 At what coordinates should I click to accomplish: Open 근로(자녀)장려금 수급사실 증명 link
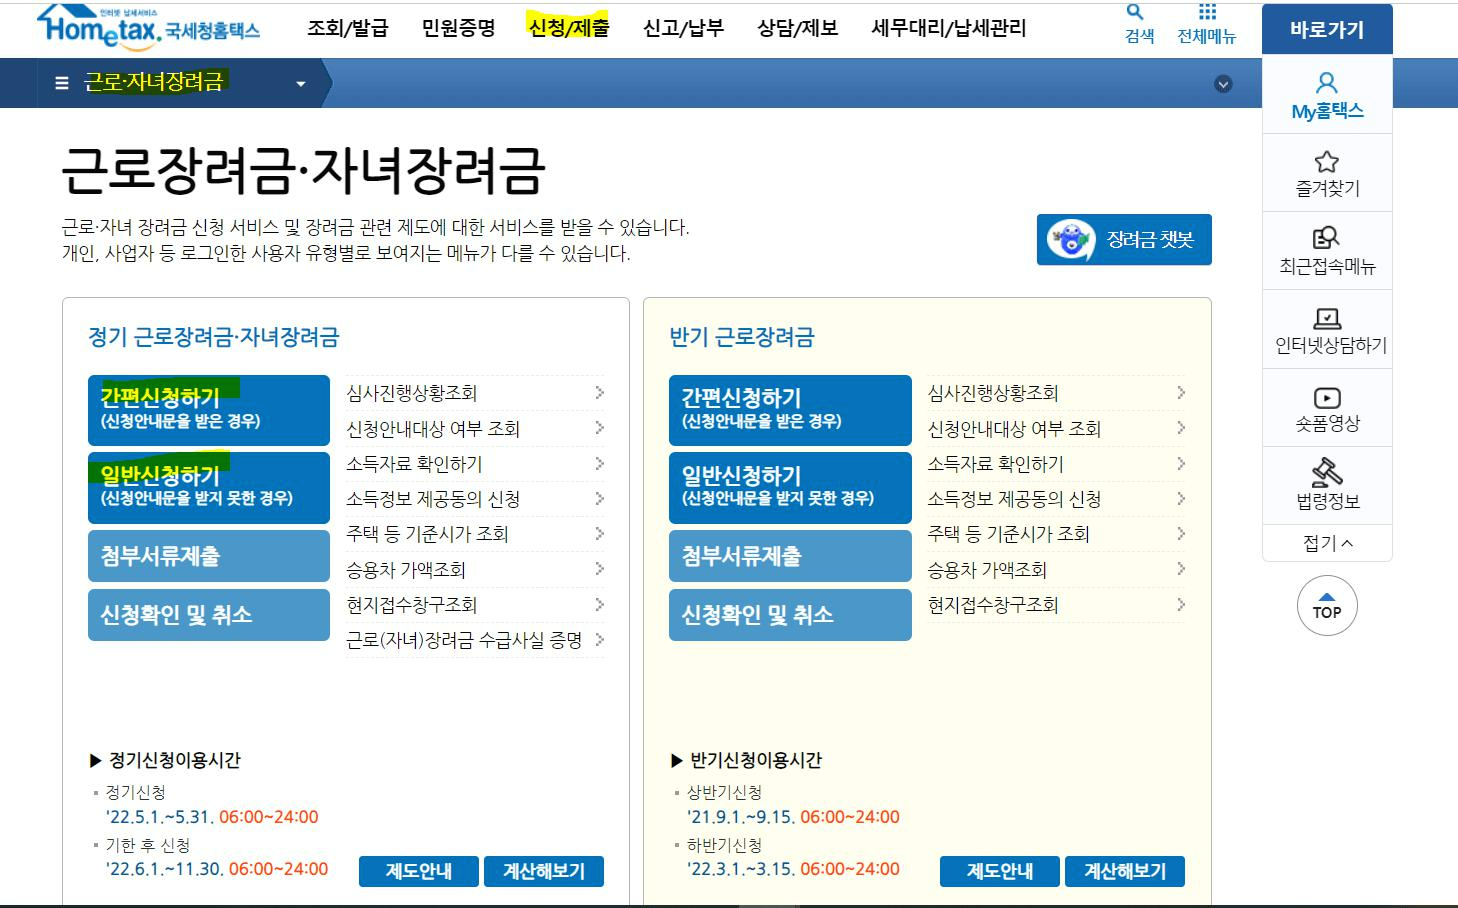pyautogui.click(x=475, y=640)
